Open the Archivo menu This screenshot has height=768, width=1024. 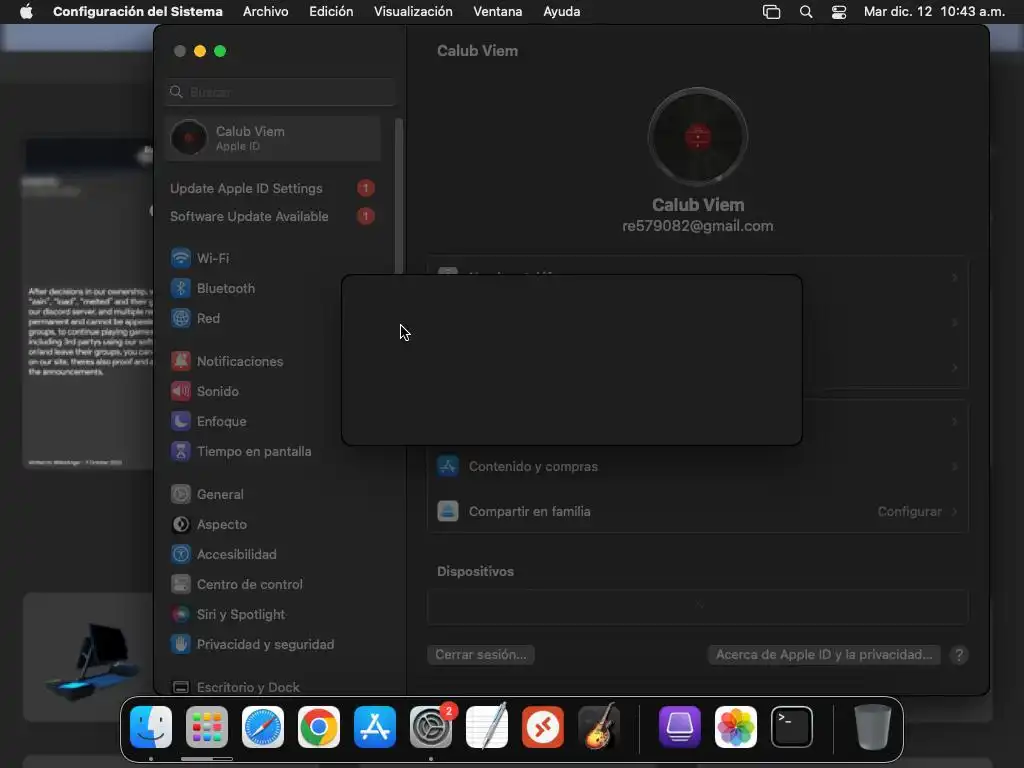click(x=265, y=12)
